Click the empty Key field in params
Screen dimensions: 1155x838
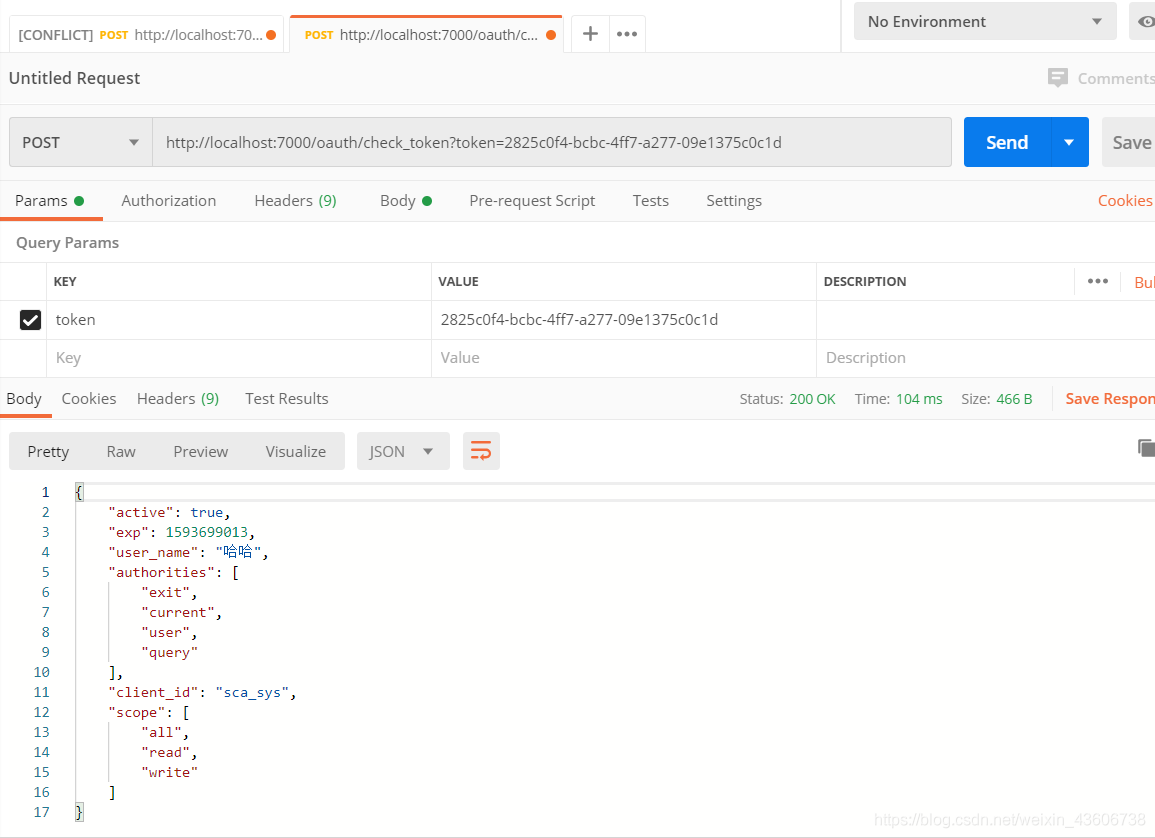click(x=238, y=358)
